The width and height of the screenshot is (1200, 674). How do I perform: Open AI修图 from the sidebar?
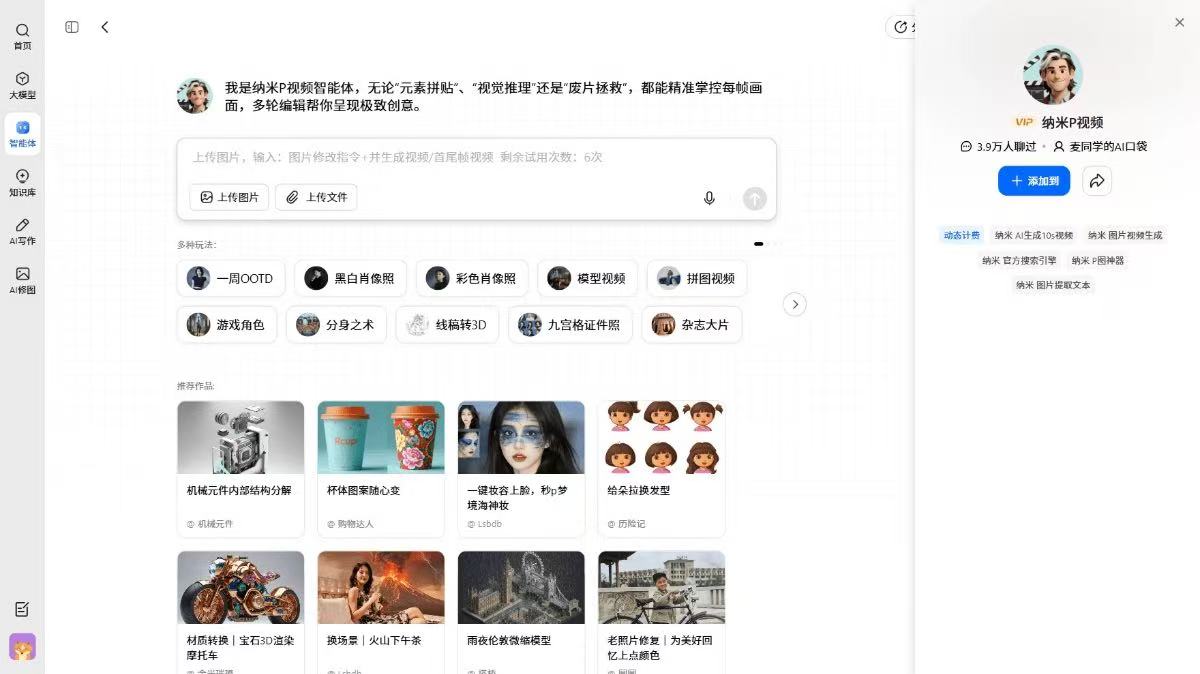[22, 280]
